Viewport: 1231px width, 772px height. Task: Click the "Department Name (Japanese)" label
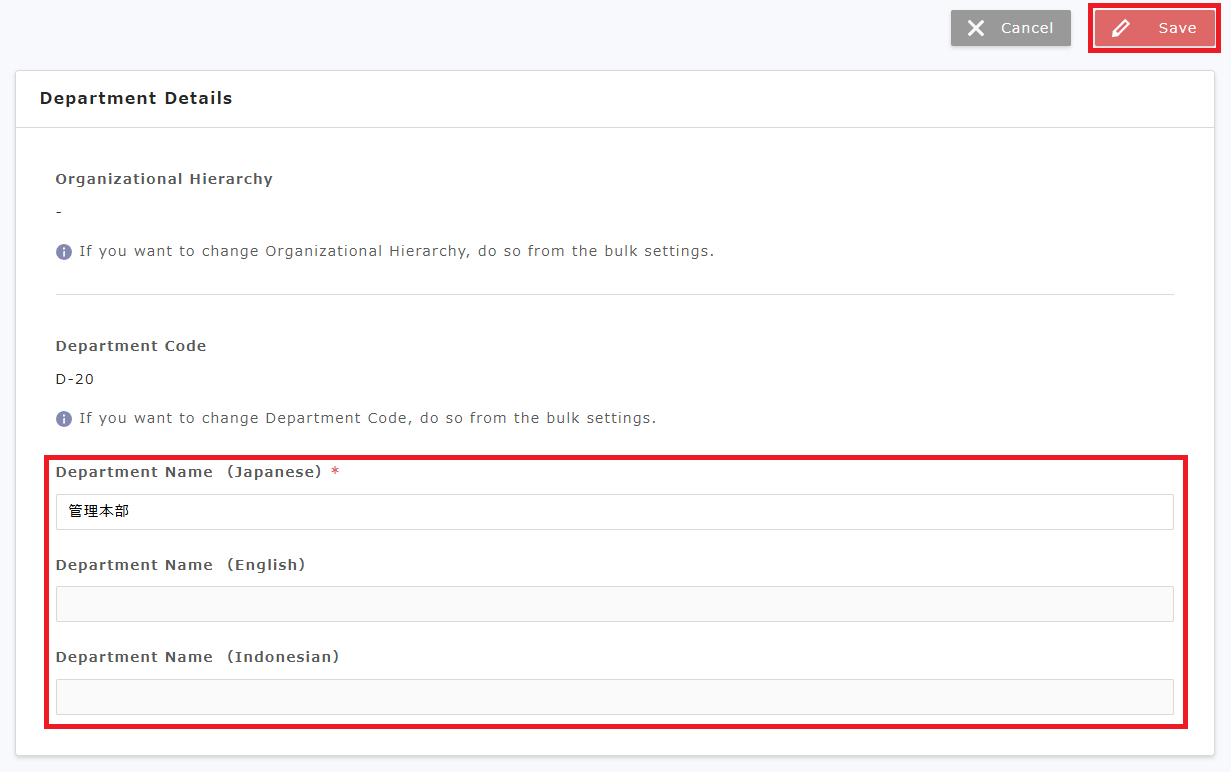(189, 472)
